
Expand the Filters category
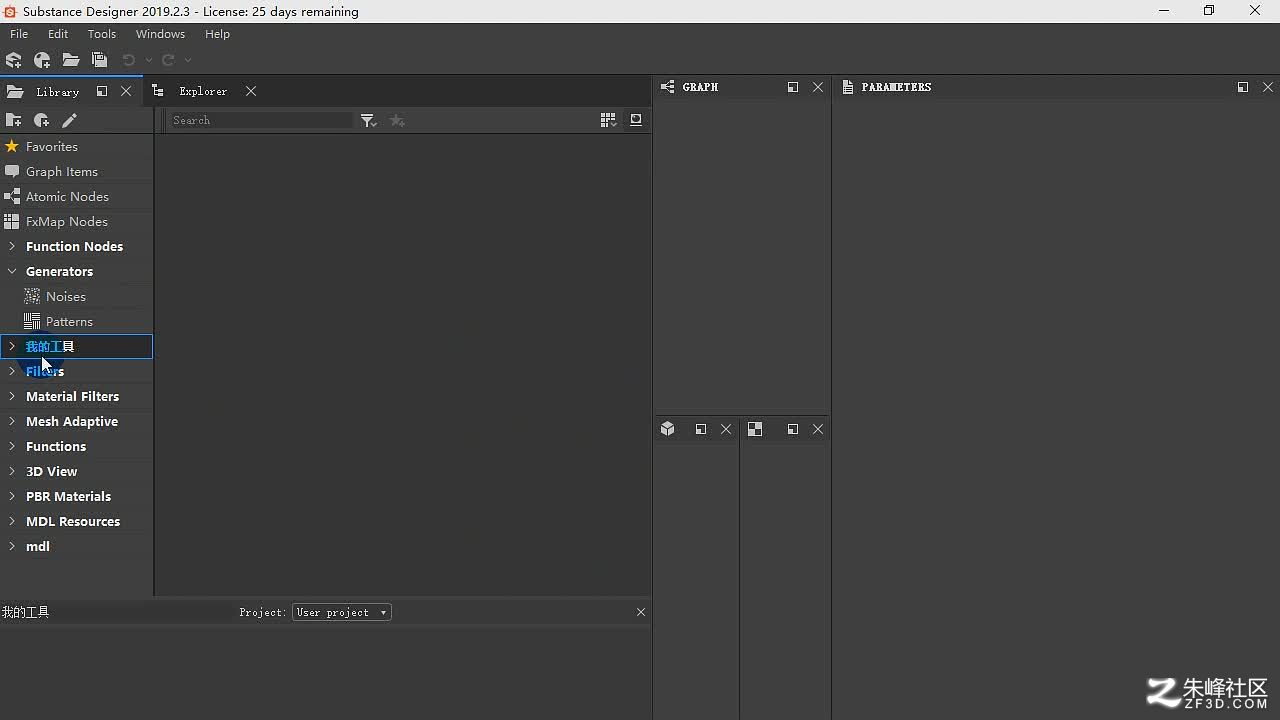pos(11,371)
